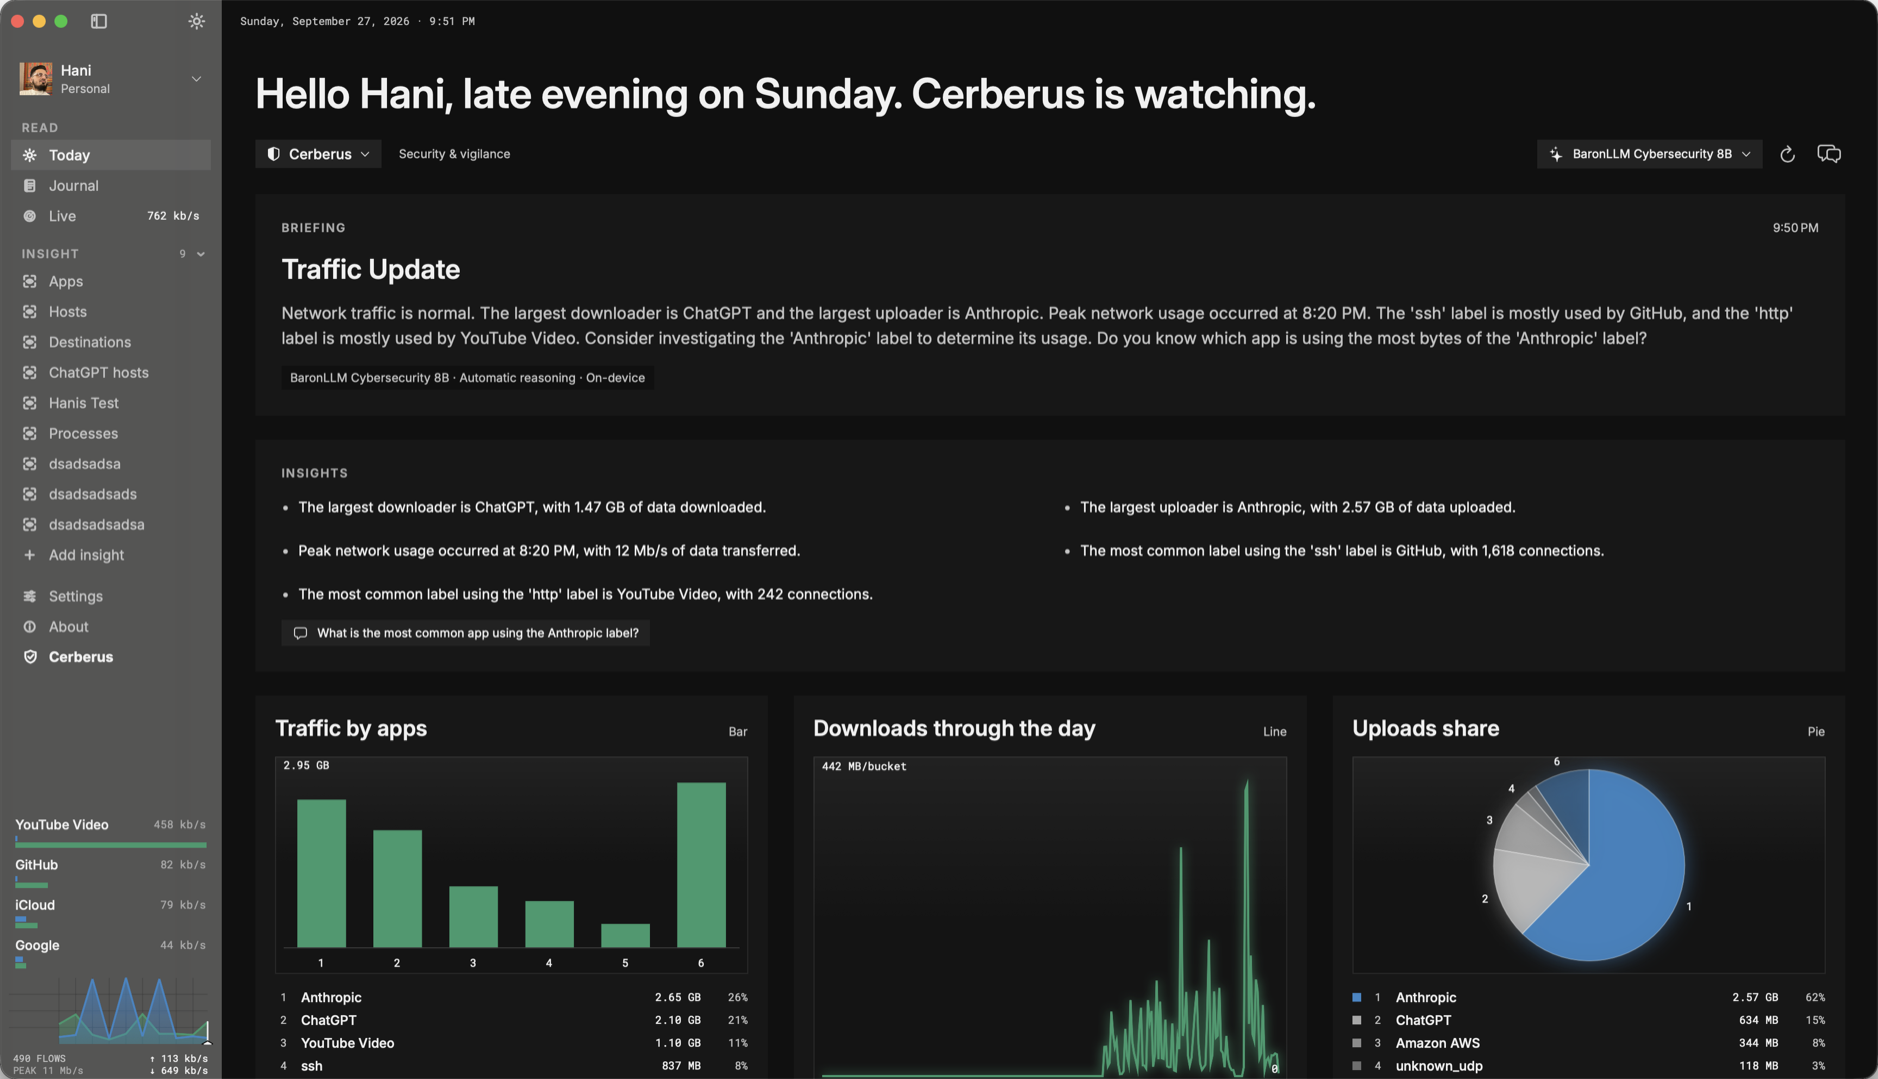The width and height of the screenshot is (1878, 1079).
Task: Collapse the Insight section chevron
Action: (x=201, y=254)
